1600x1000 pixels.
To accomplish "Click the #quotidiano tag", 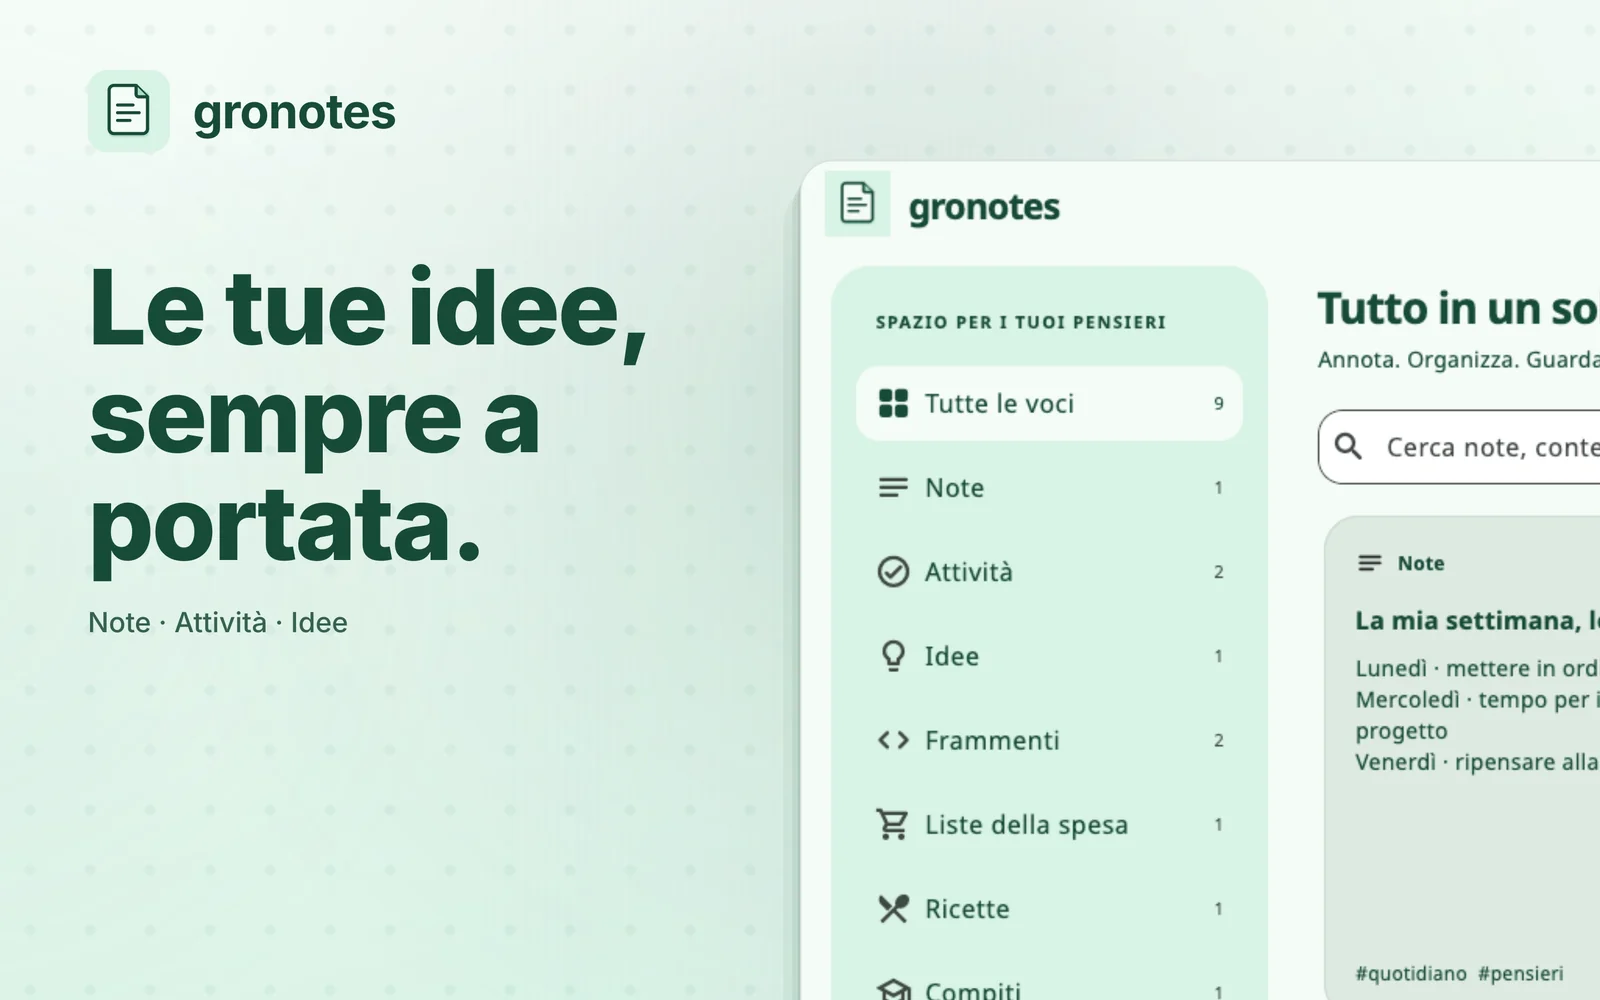I will click(x=1411, y=973).
